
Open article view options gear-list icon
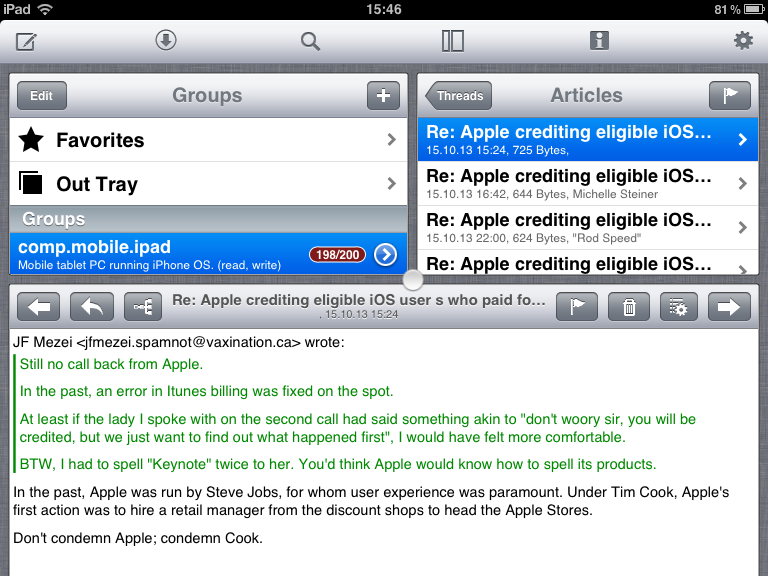[x=679, y=307]
